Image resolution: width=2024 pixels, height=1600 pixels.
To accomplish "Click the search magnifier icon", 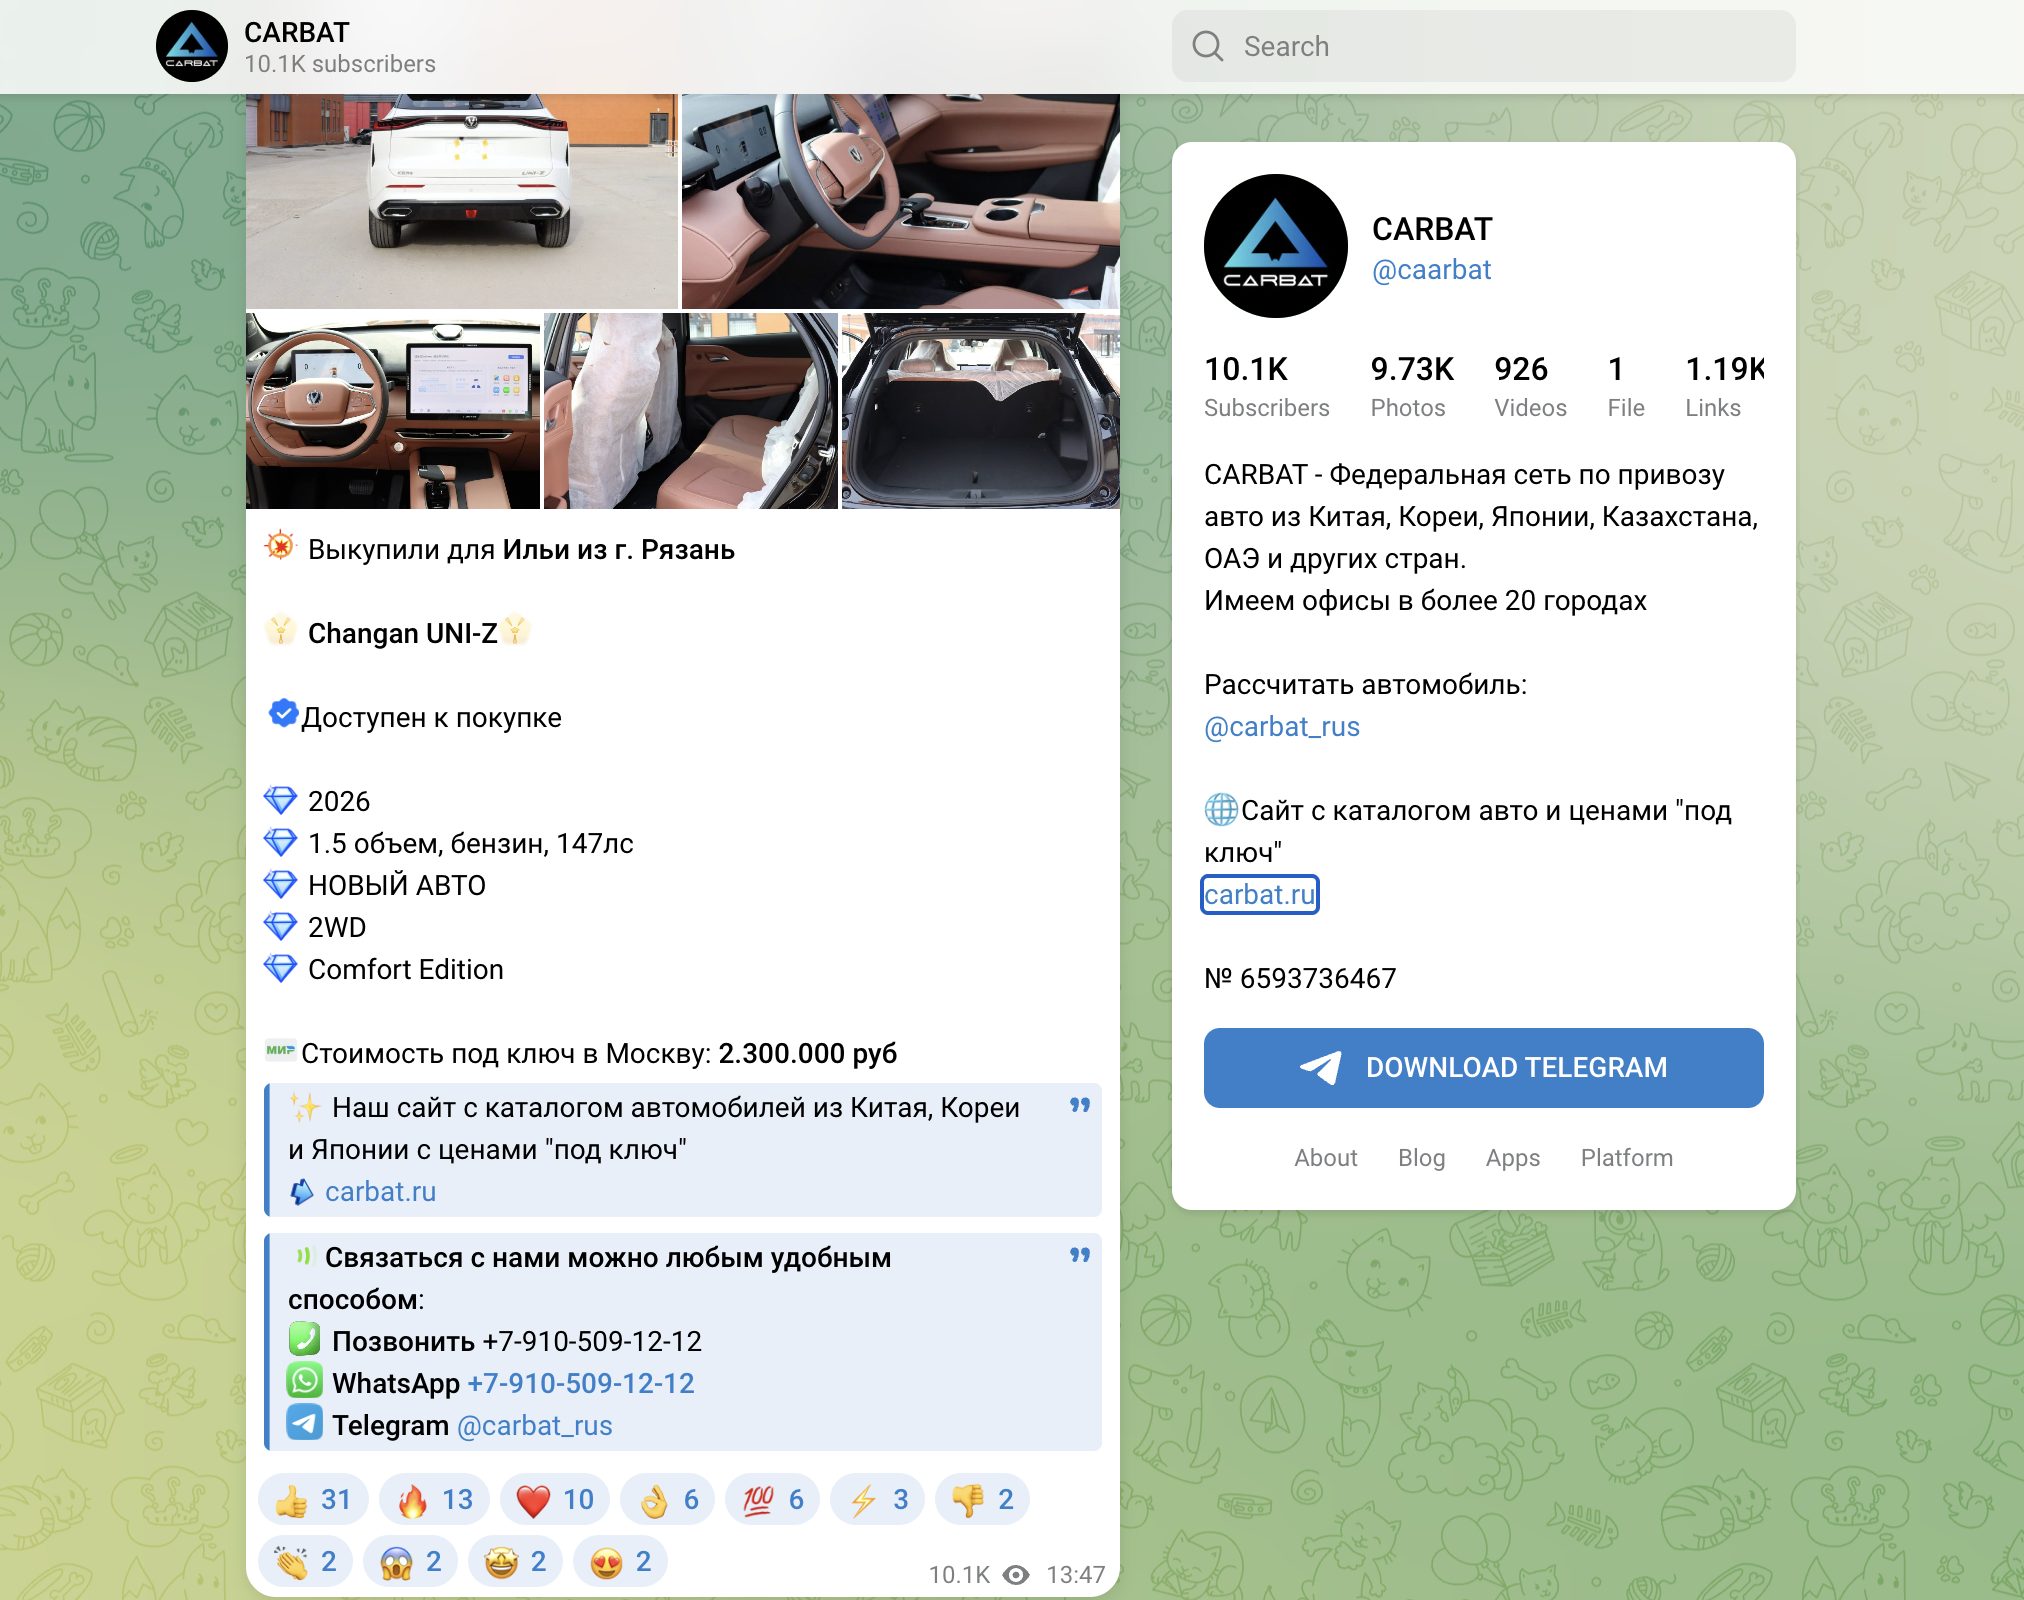I will pyautogui.click(x=1207, y=46).
